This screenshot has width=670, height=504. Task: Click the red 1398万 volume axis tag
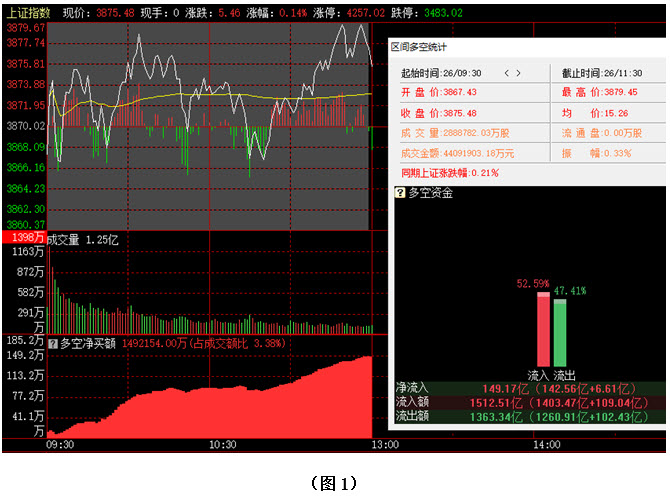point(22,238)
